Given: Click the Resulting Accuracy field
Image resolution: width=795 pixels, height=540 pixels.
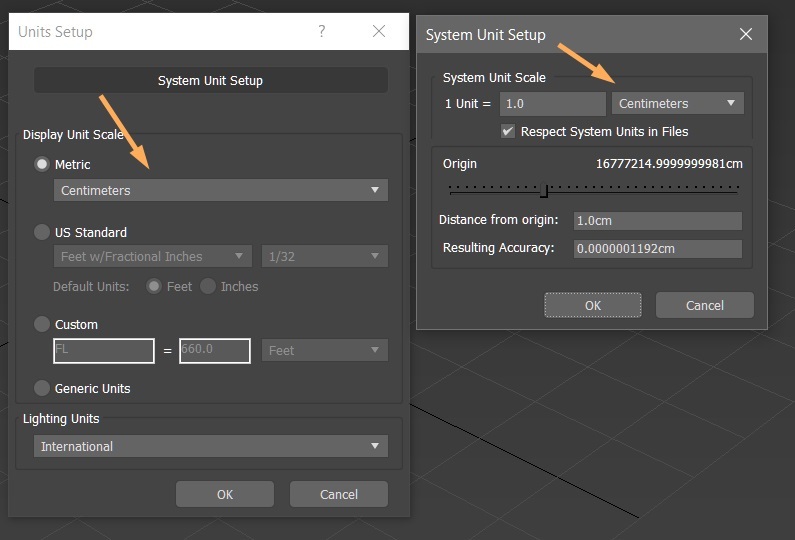Looking at the screenshot, I should coord(657,249).
